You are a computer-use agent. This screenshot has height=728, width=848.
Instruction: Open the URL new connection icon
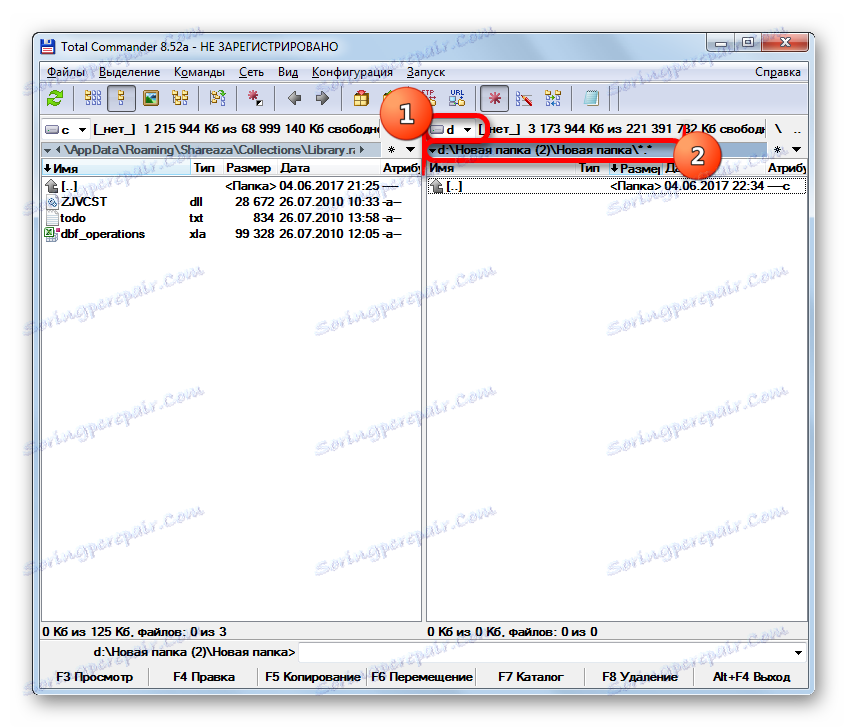click(x=457, y=98)
